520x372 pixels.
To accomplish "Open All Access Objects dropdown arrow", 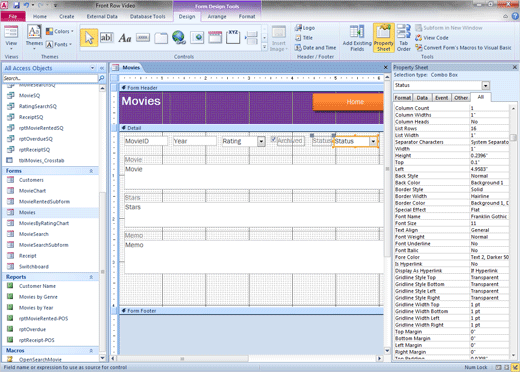I will pos(92,68).
